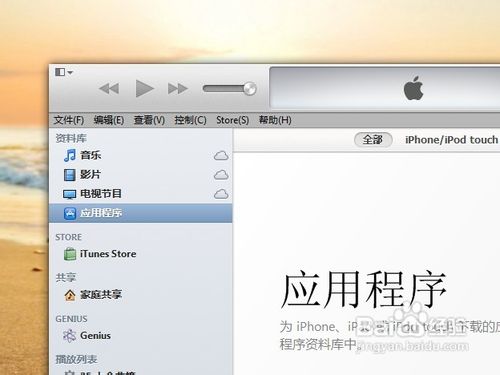
Task: Click the 播放列表 section header
Action: click(x=76, y=359)
